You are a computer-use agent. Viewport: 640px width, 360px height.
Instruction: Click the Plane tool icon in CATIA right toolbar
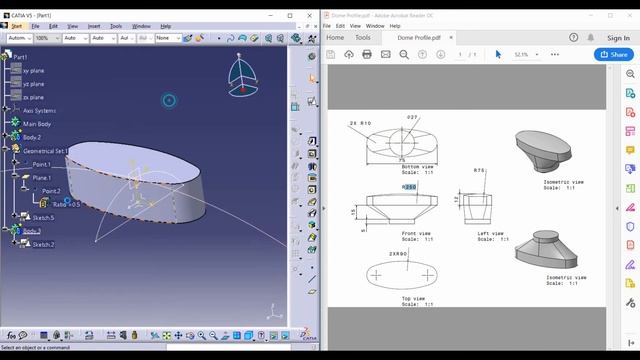pos(312,291)
